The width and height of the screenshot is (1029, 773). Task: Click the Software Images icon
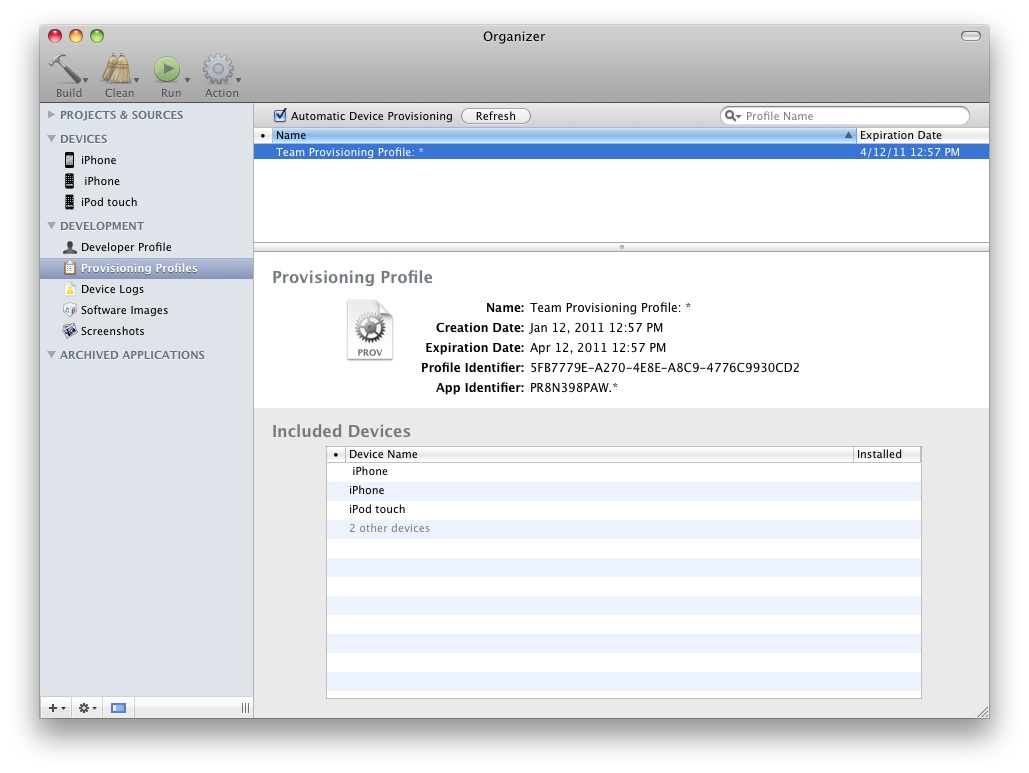click(x=70, y=310)
